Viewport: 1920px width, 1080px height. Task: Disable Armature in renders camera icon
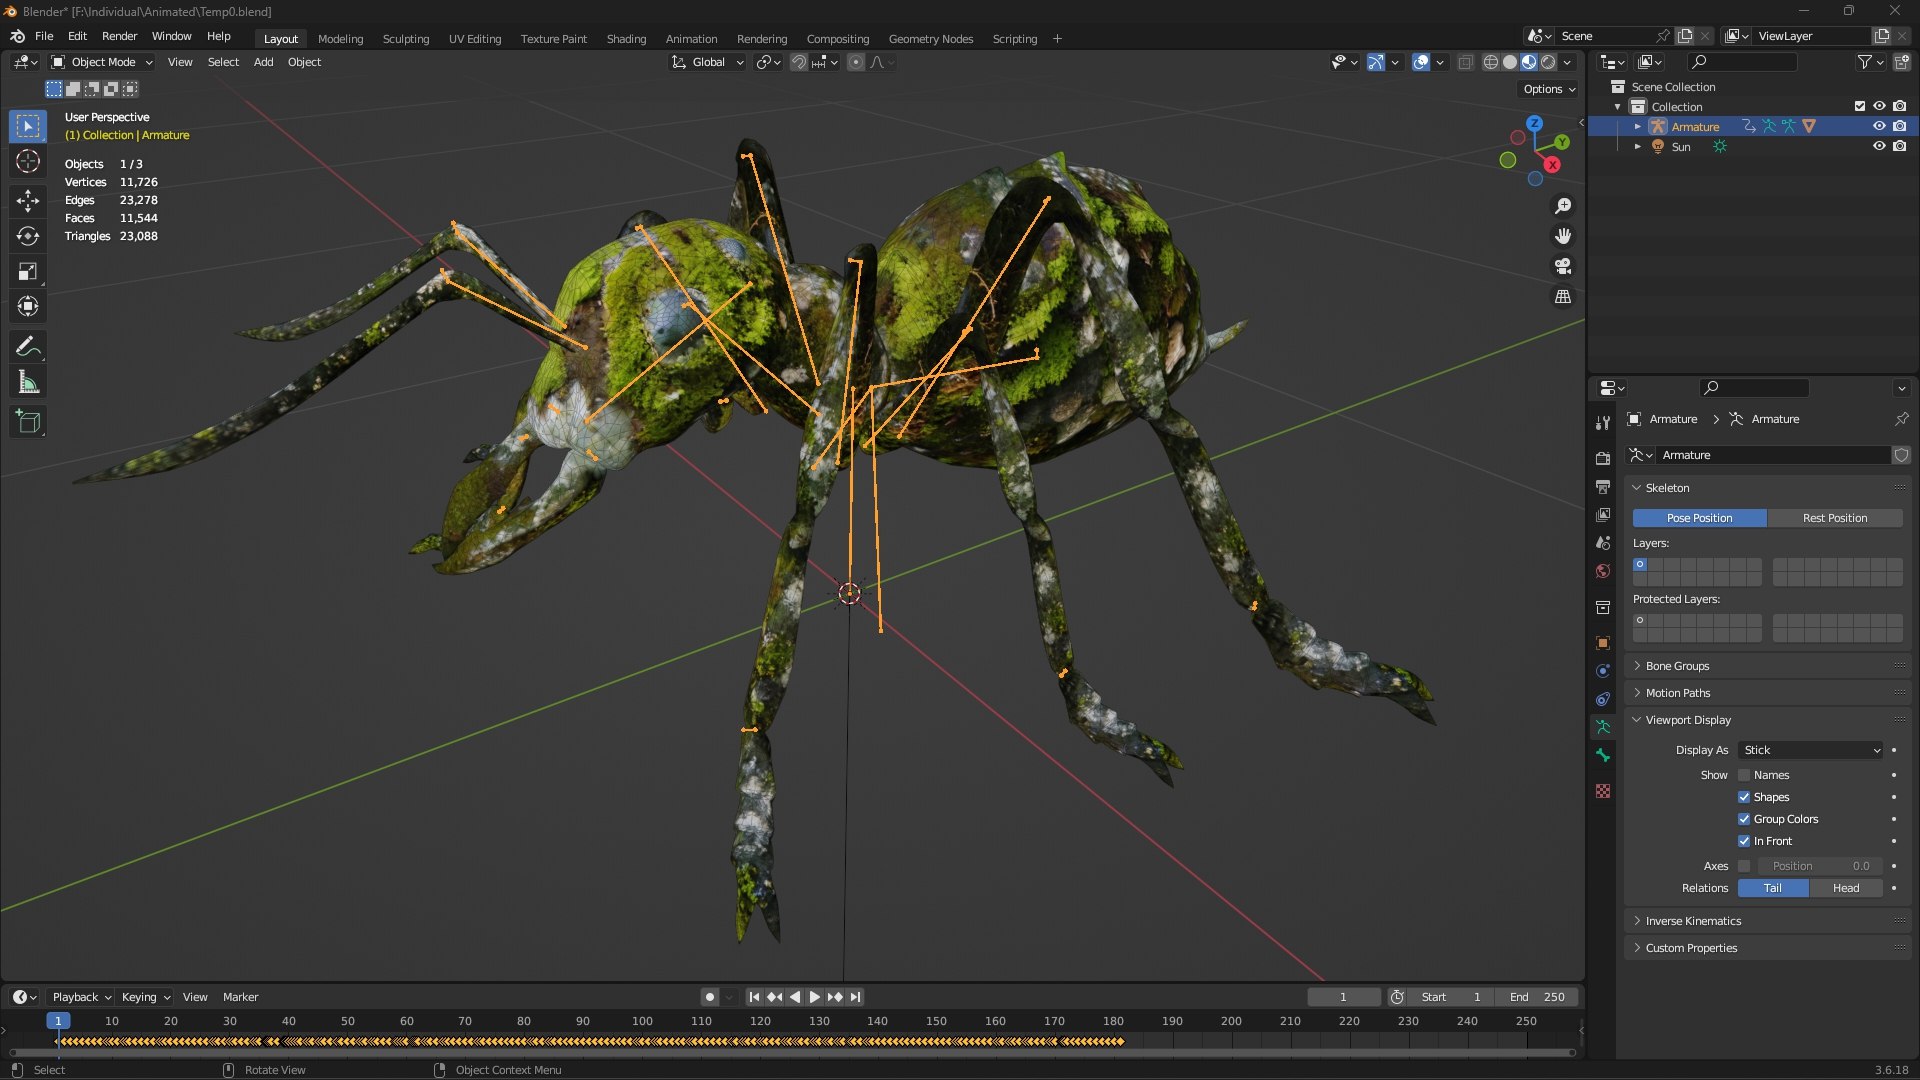tap(1899, 126)
